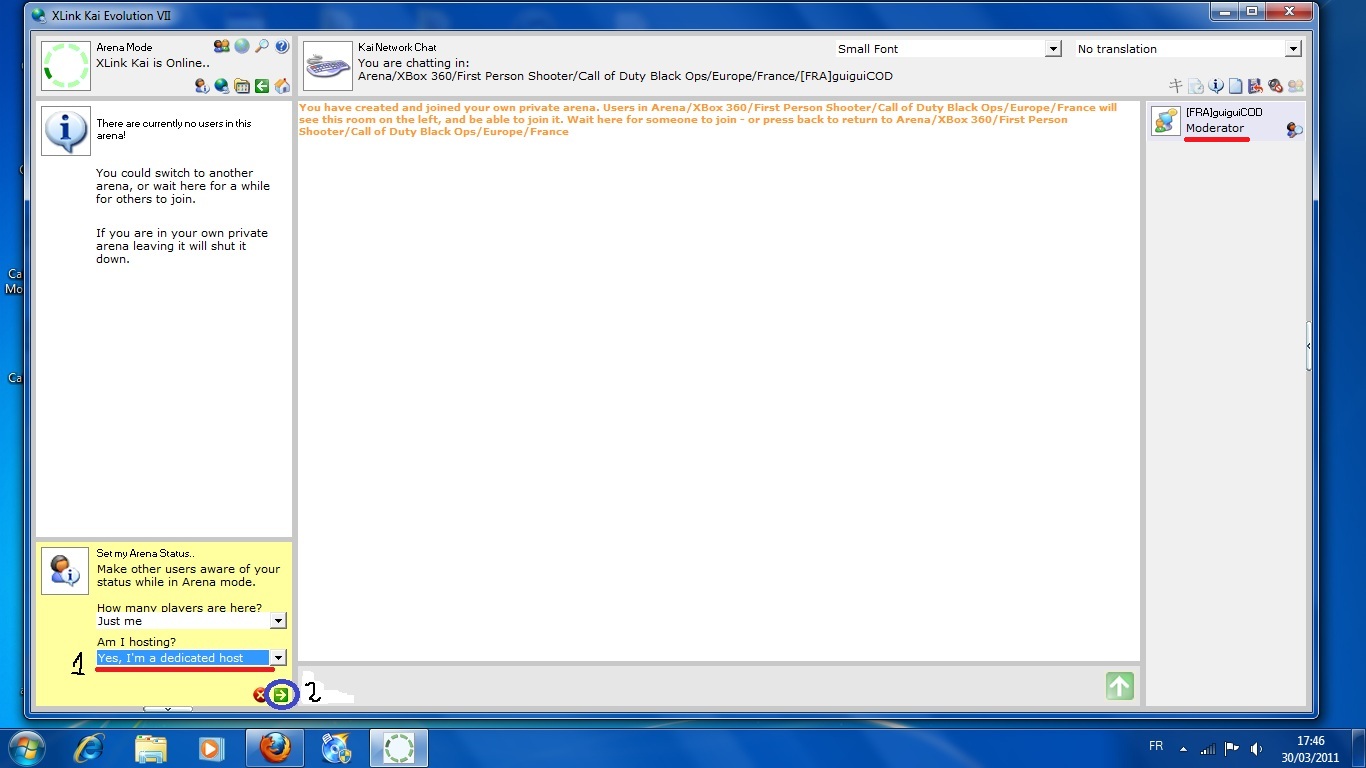The height and width of the screenshot is (768, 1366).
Task: Open the folder bookmarks icon in header
Action: (242, 86)
